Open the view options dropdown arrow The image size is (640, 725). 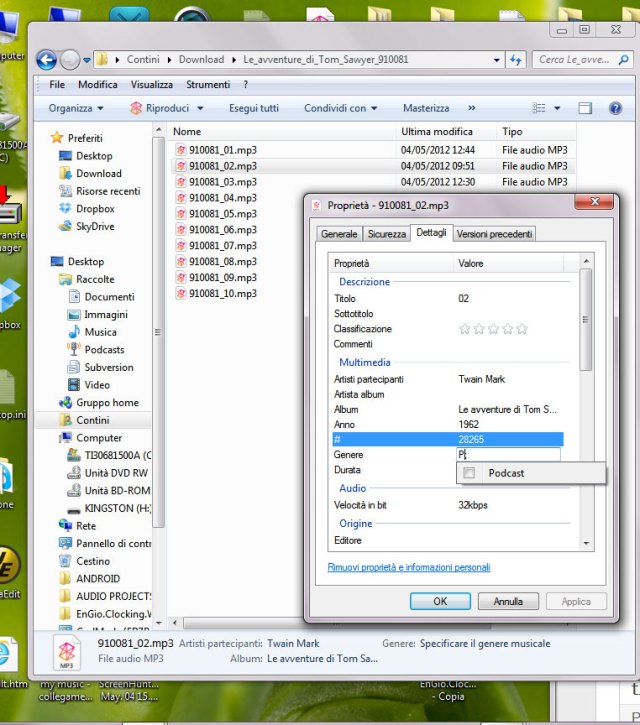pyautogui.click(x=559, y=108)
